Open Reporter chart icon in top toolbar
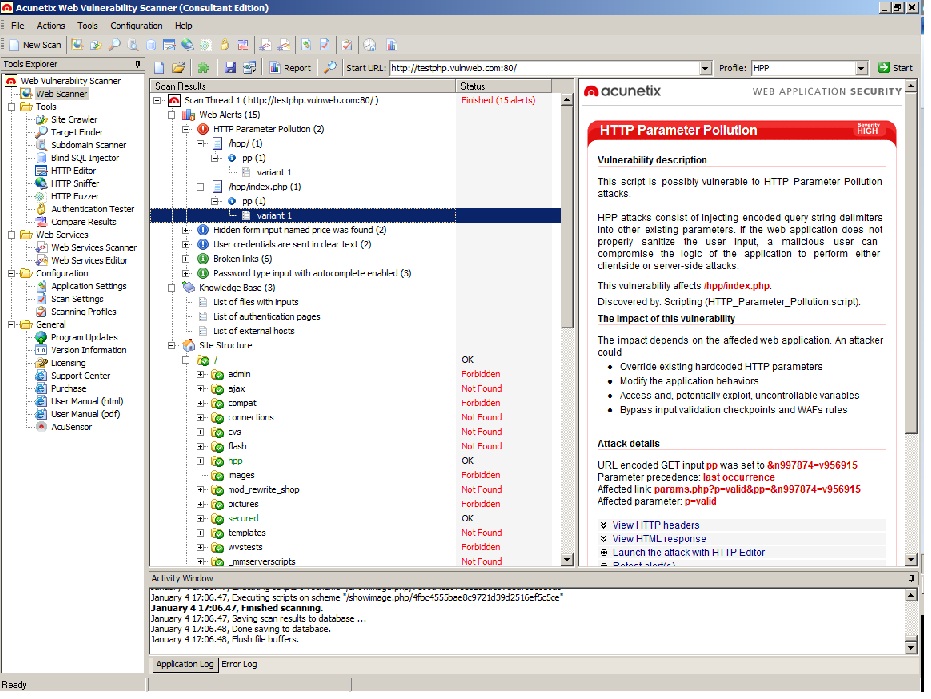 (391, 45)
